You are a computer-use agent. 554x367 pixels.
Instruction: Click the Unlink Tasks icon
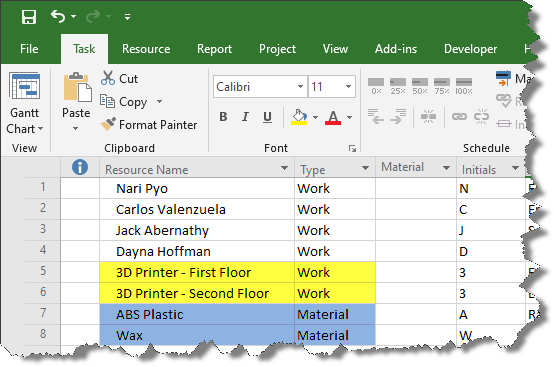click(x=481, y=117)
